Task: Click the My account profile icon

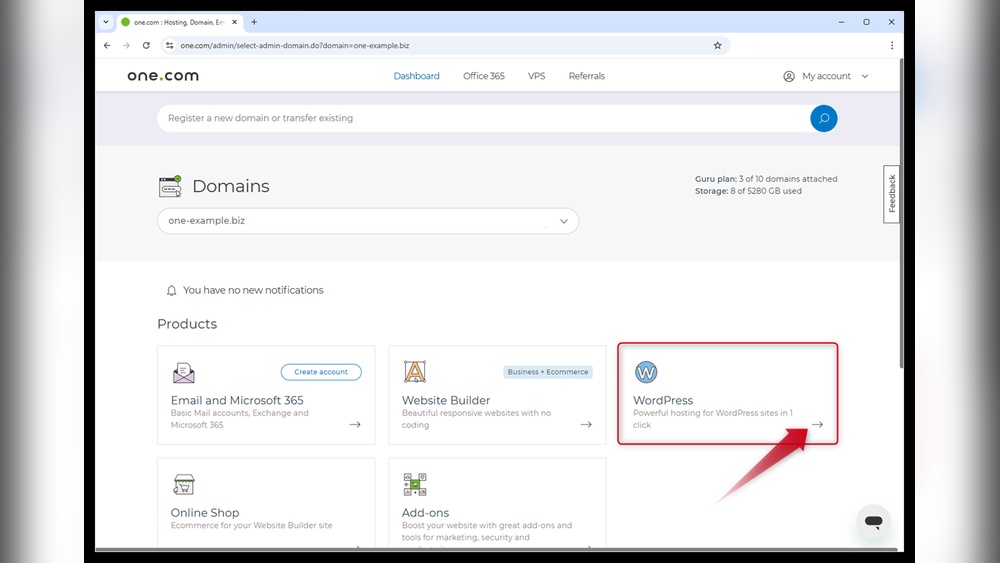Action: pyautogui.click(x=789, y=76)
